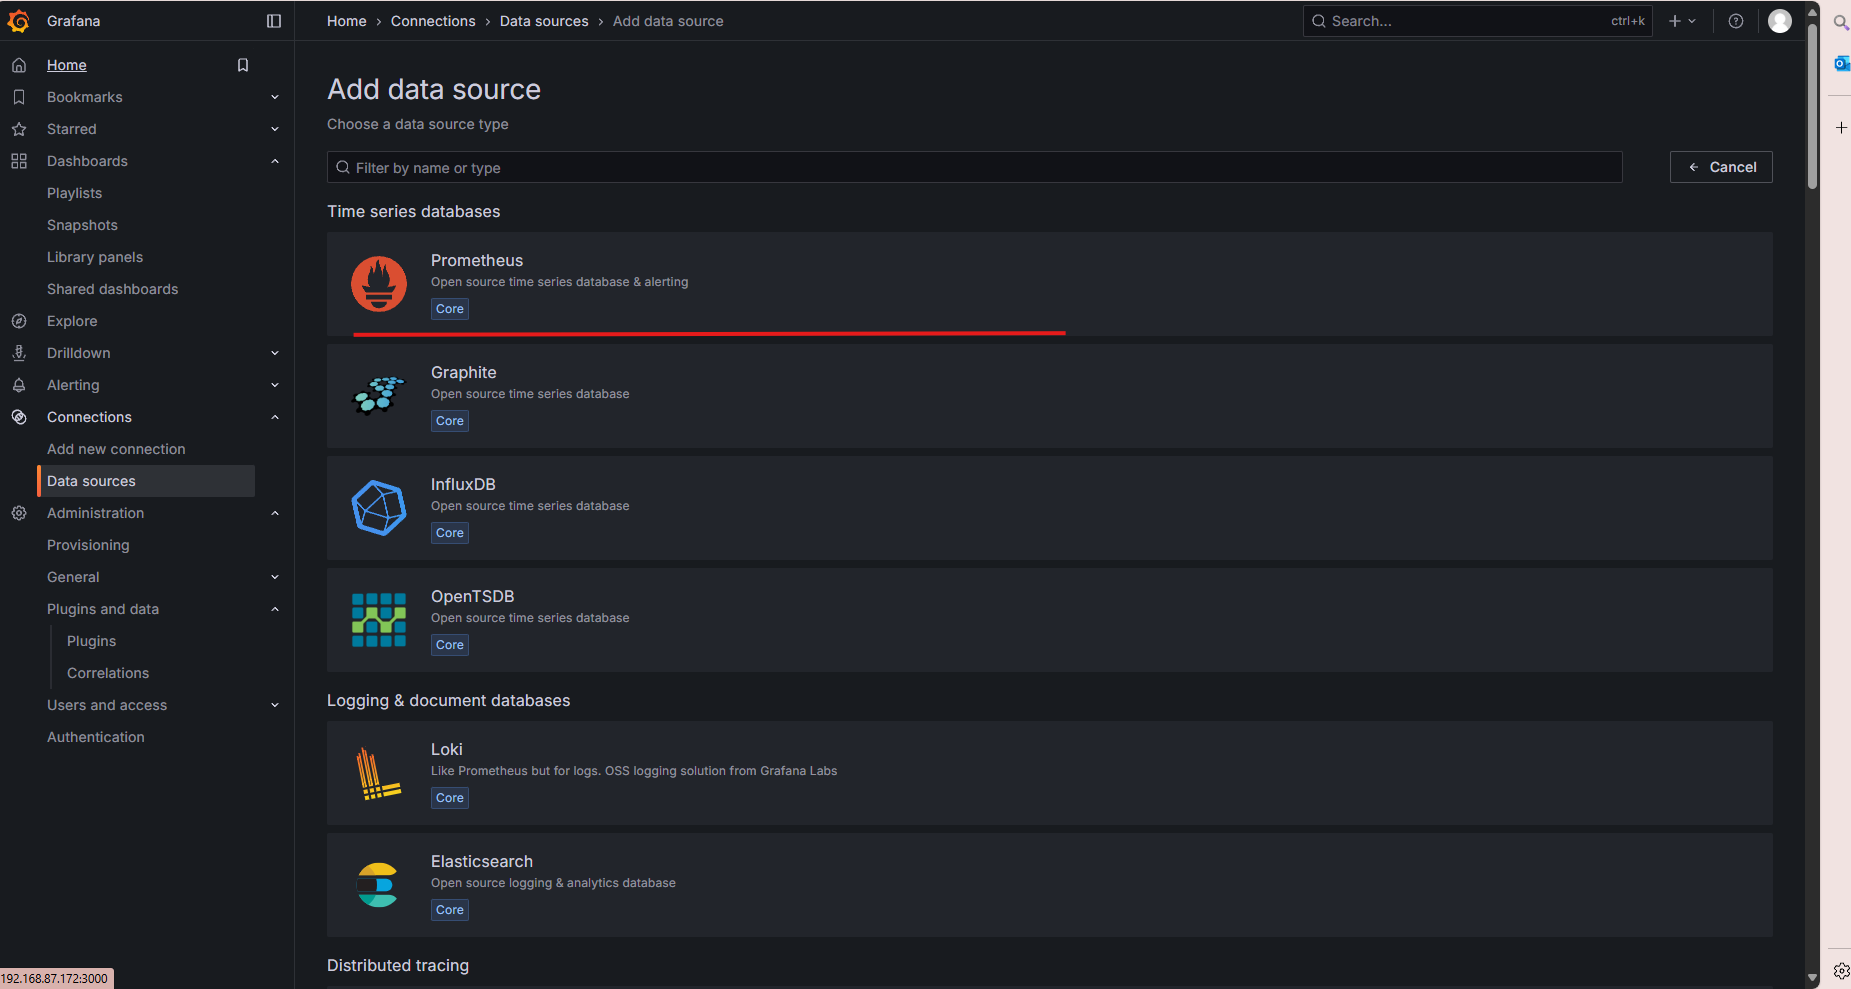
Task: Click the Filter by name or type field
Action: 974,167
